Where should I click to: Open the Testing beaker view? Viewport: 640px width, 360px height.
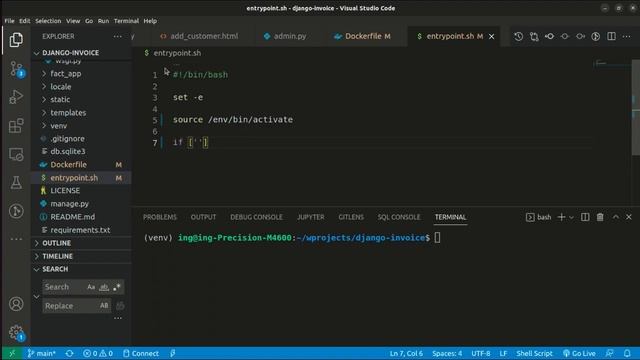pos(16,182)
